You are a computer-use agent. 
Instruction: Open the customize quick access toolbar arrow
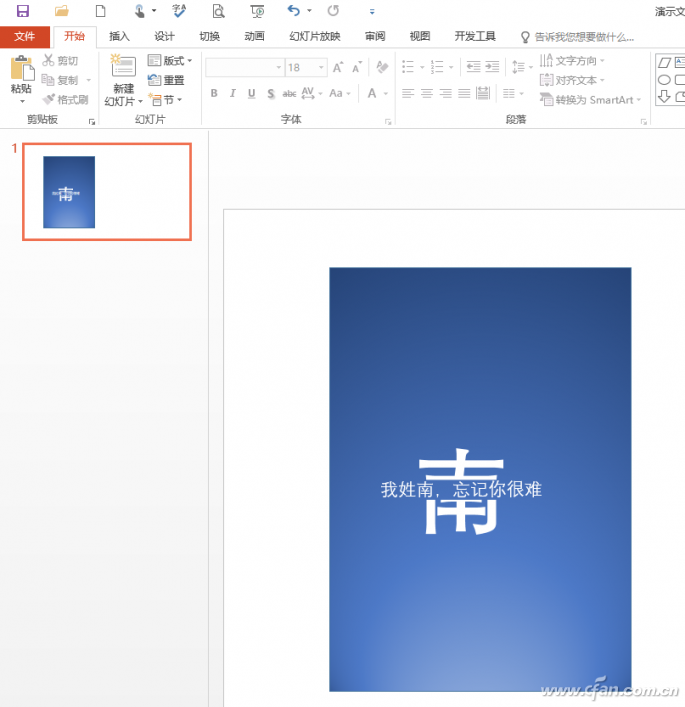pyautogui.click(x=372, y=12)
